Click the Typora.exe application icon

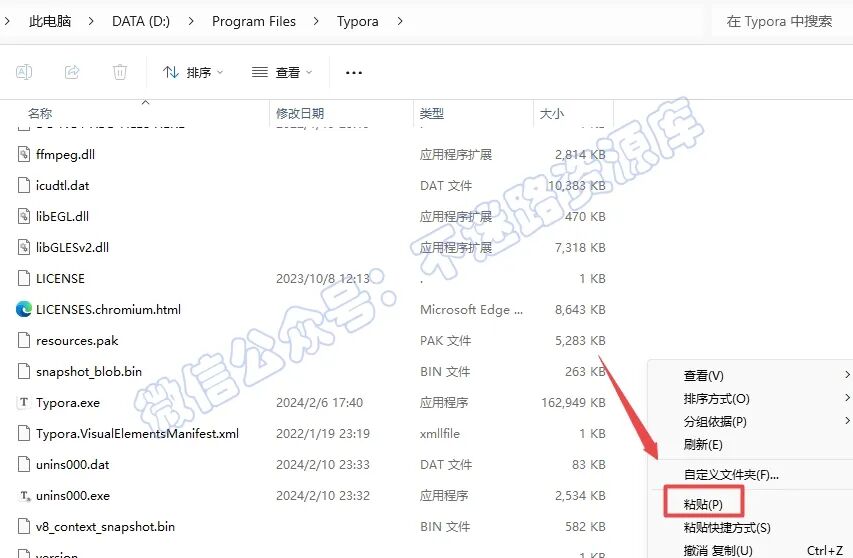click(23, 402)
